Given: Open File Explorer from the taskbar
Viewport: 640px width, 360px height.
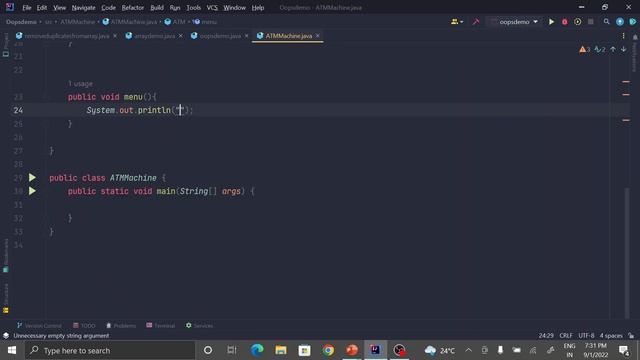Looking at the screenshot, I should coord(281,350).
